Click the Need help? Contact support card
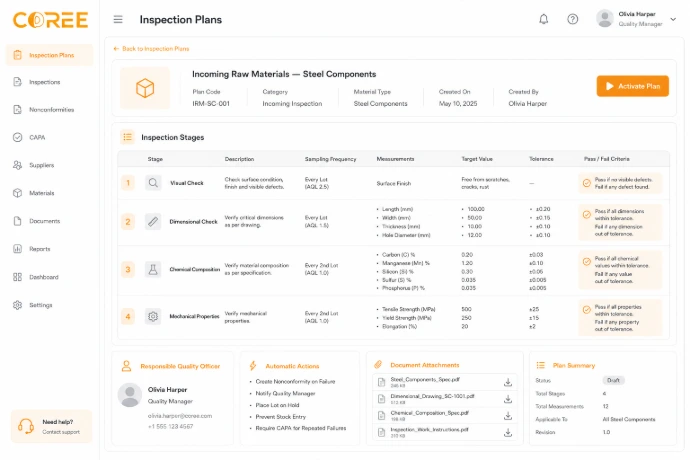This screenshot has height=460, width=690. 51,426
